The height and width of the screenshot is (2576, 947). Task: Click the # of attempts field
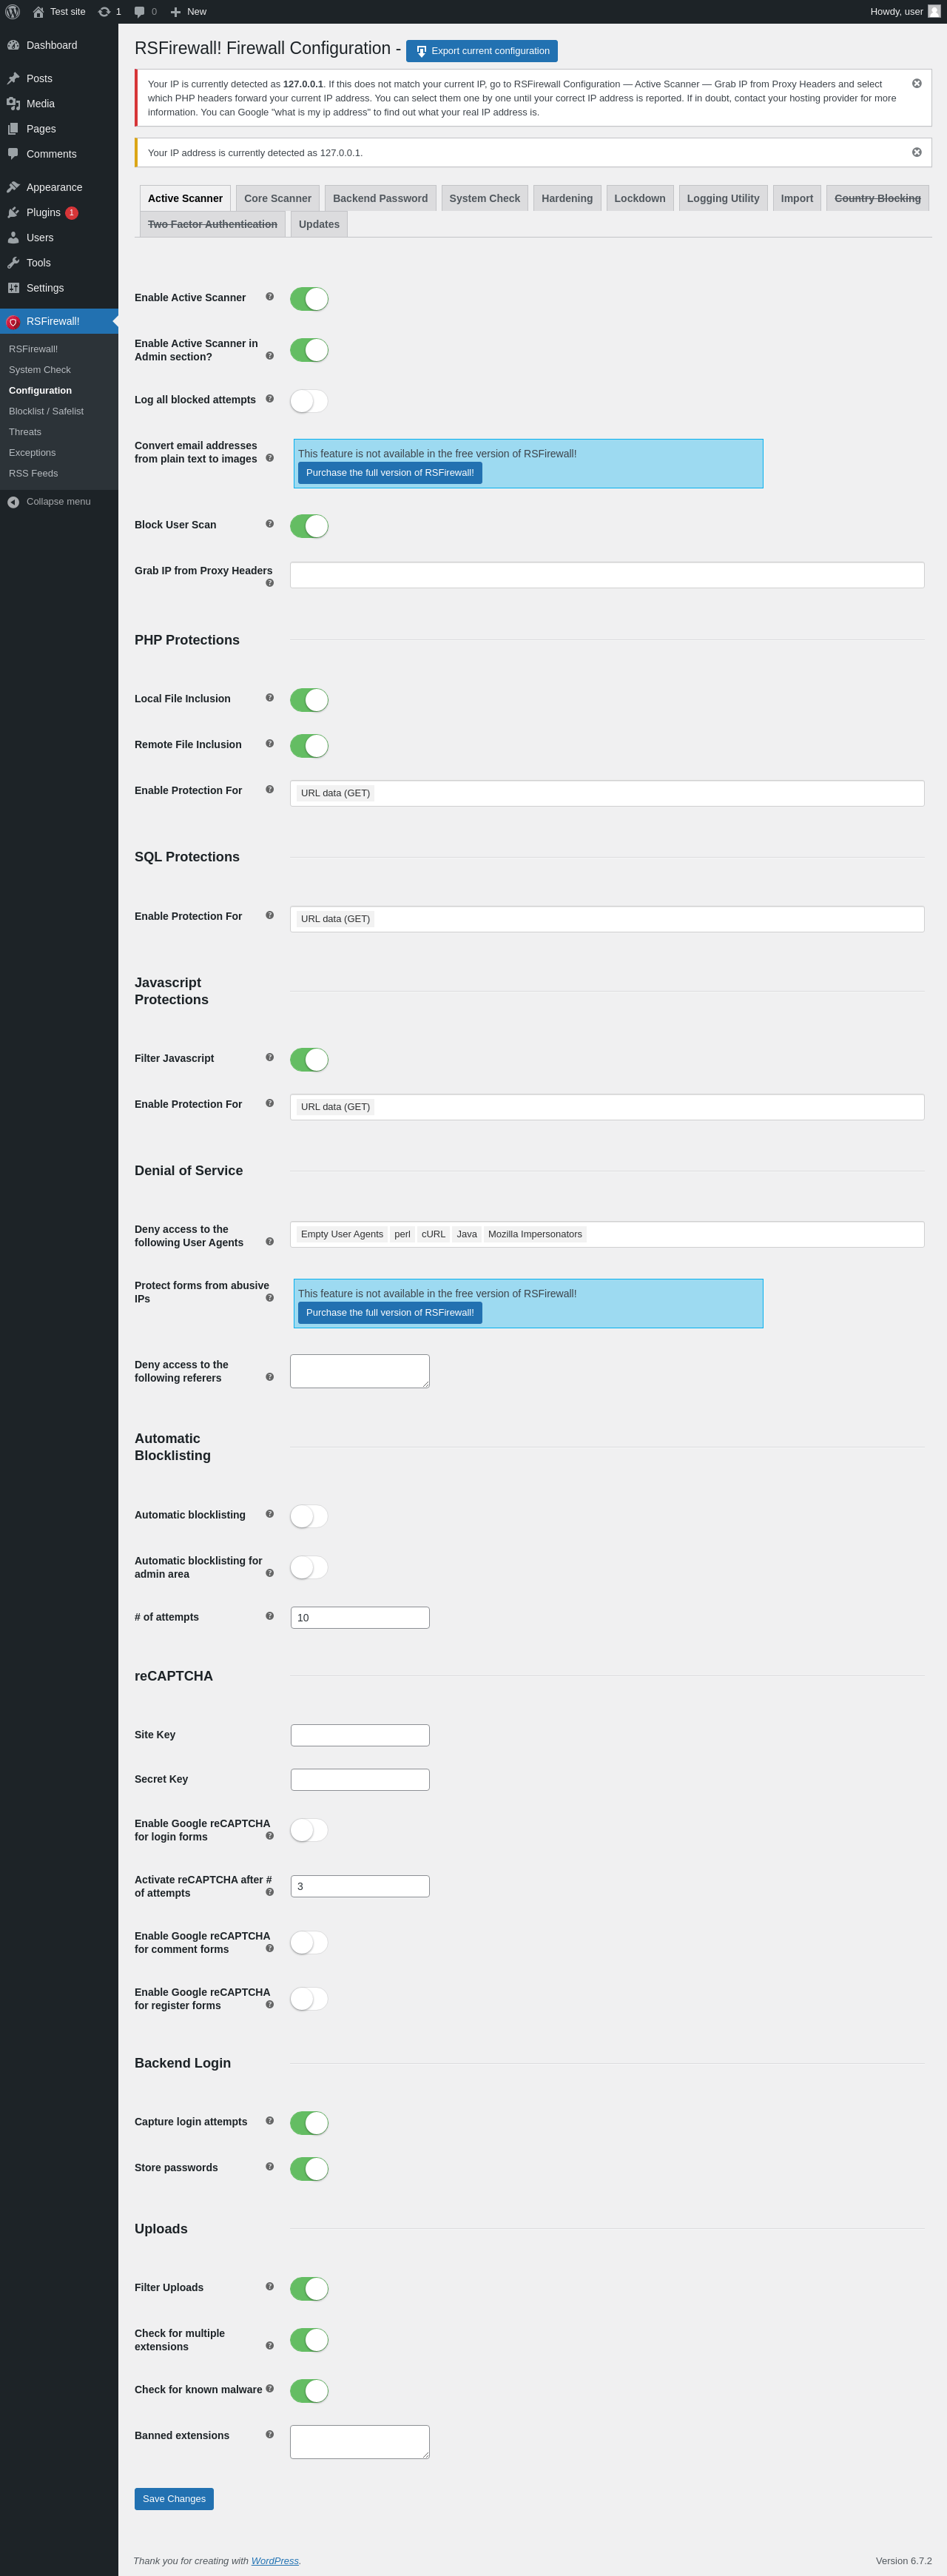coord(360,1618)
